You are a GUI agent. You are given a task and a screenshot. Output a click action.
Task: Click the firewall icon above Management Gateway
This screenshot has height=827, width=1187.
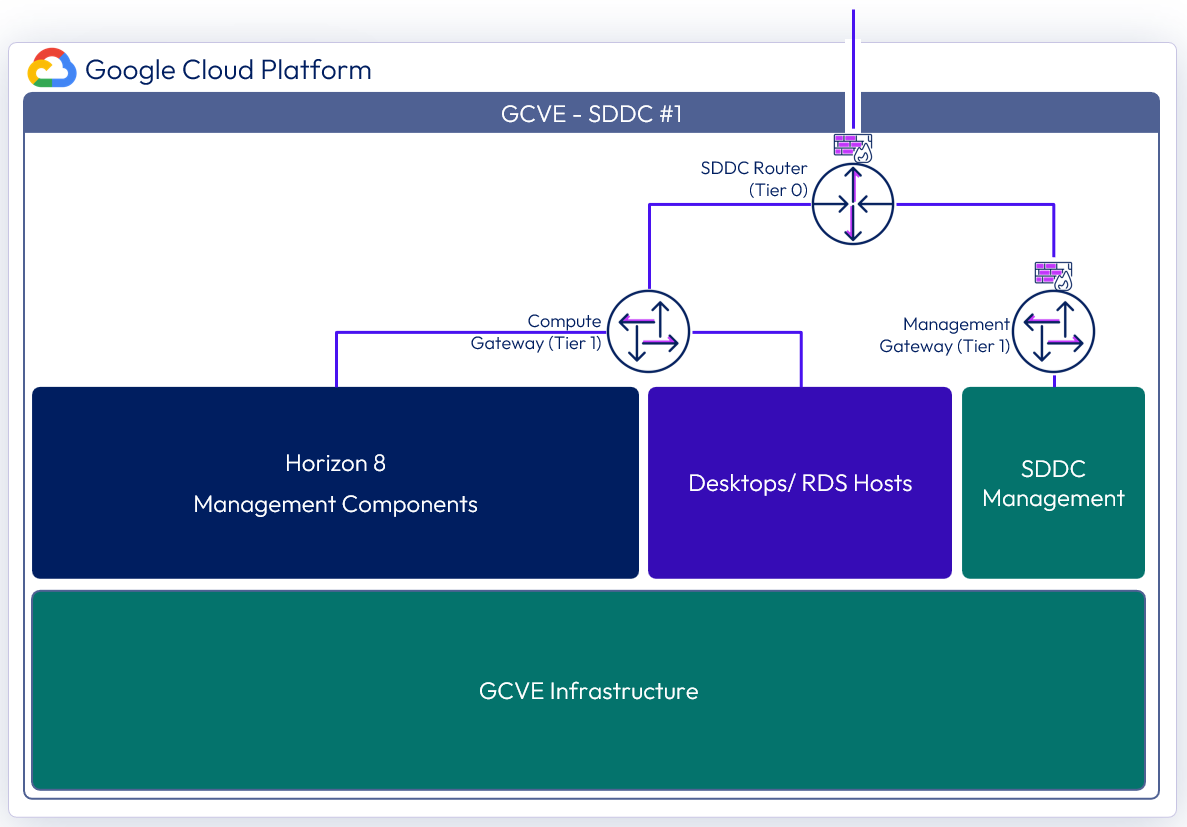click(x=1053, y=275)
